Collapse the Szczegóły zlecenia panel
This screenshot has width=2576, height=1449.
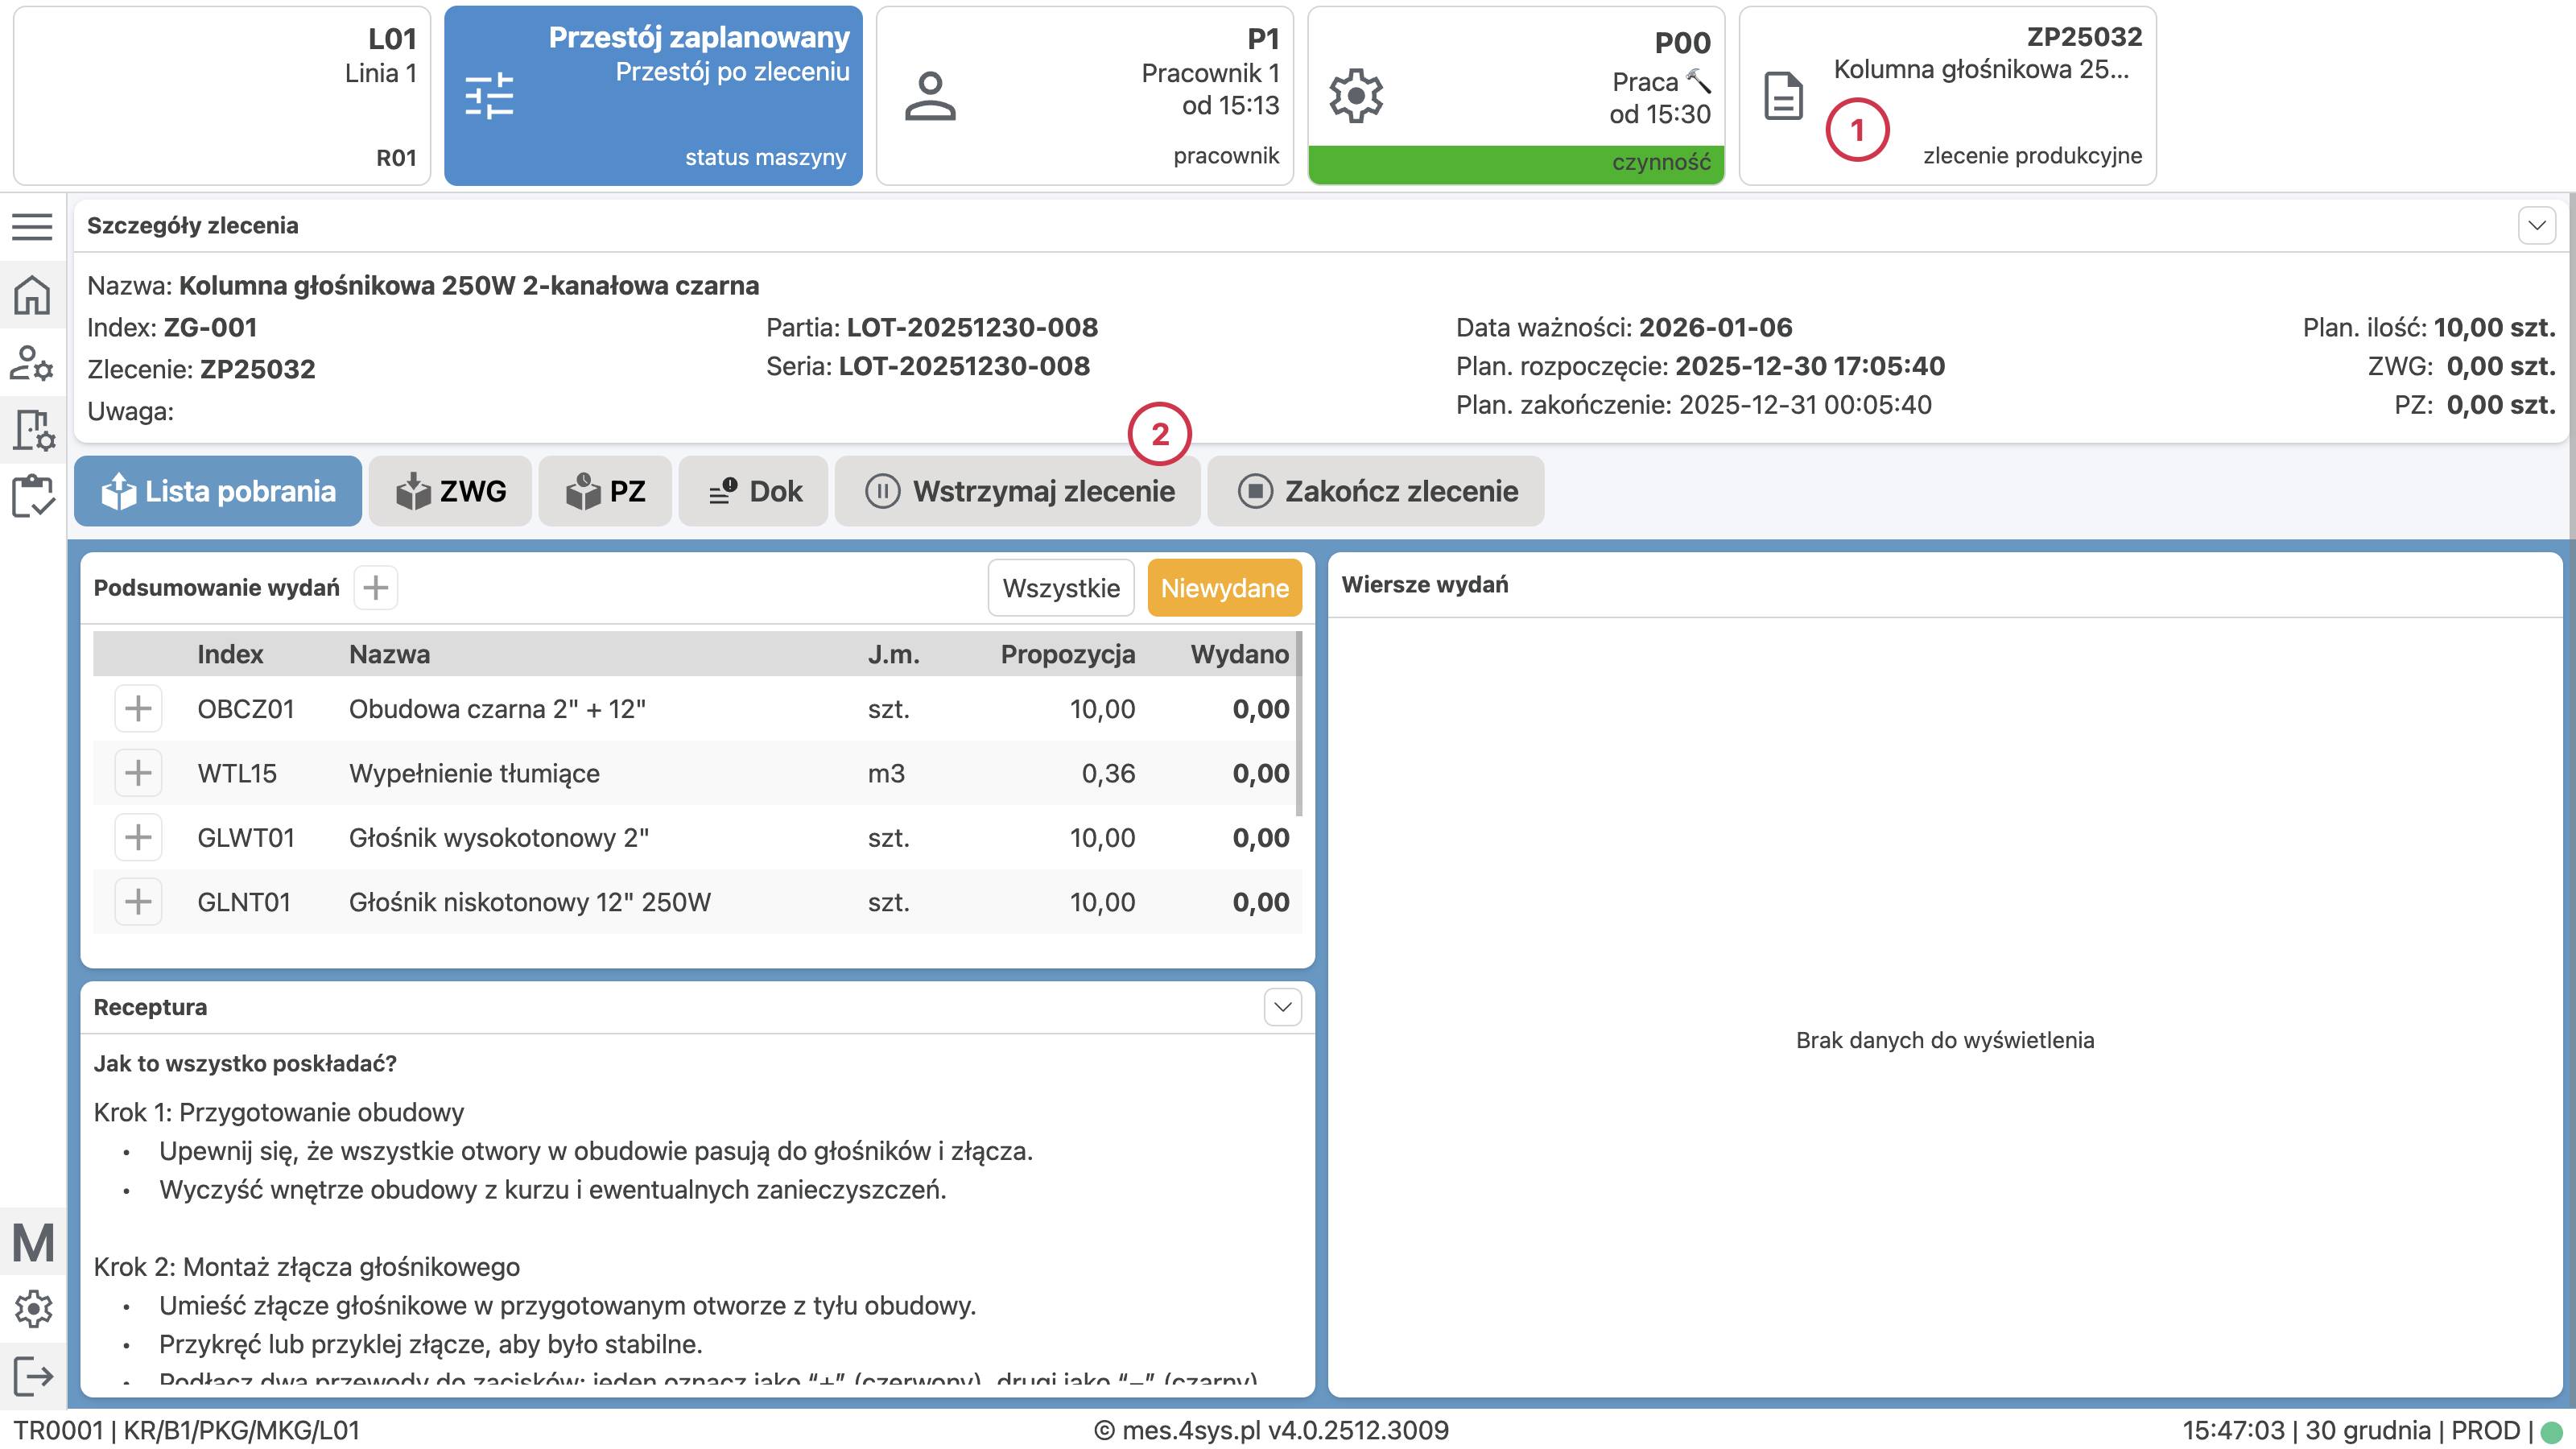[x=2536, y=225]
